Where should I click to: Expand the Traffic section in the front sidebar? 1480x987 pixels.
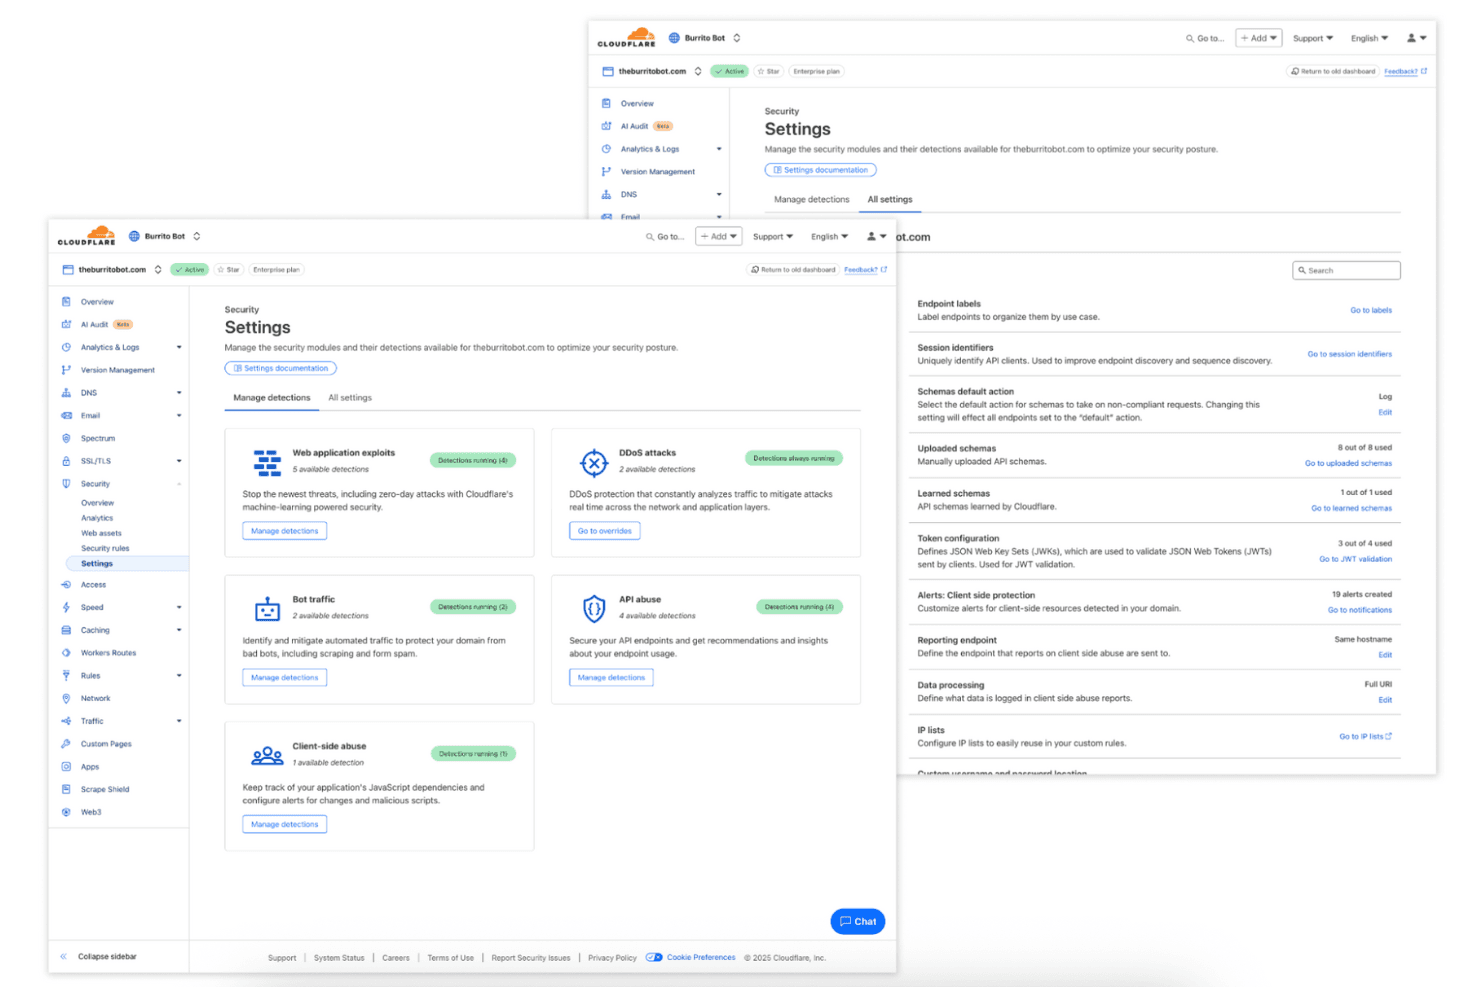coord(179,721)
